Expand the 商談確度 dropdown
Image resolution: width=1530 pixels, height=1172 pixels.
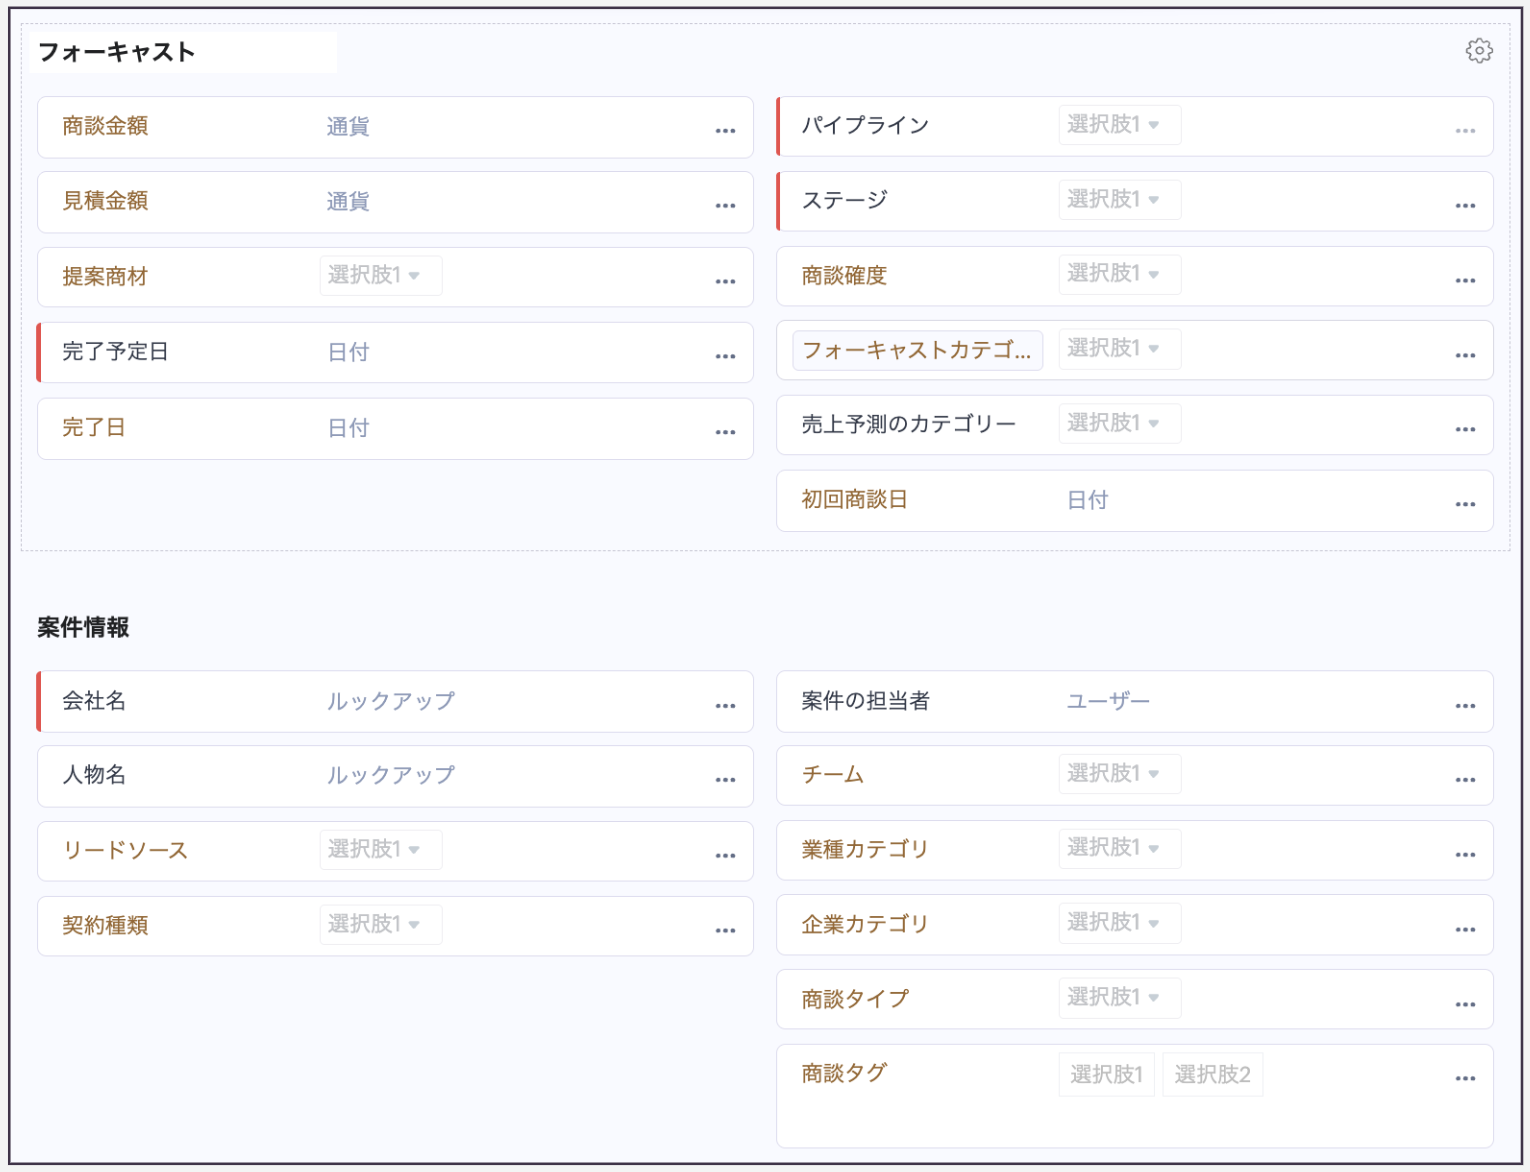click(x=1119, y=274)
